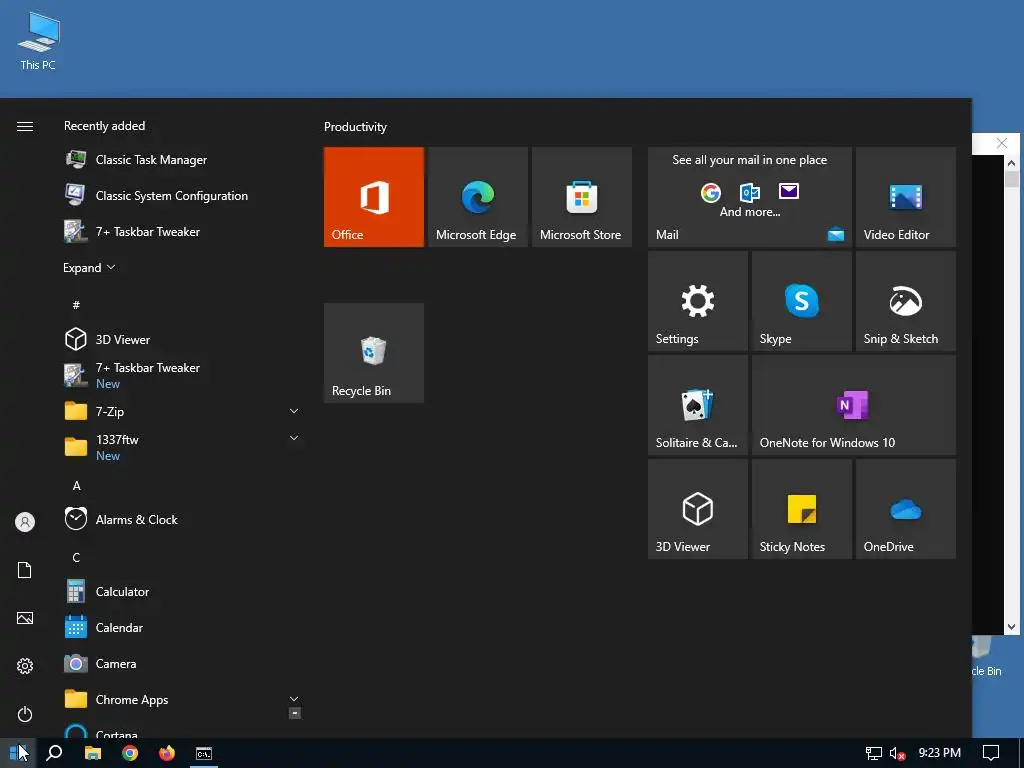This screenshot has height=768, width=1024.
Task: Open This PC desktop icon
Action: click(38, 40)
